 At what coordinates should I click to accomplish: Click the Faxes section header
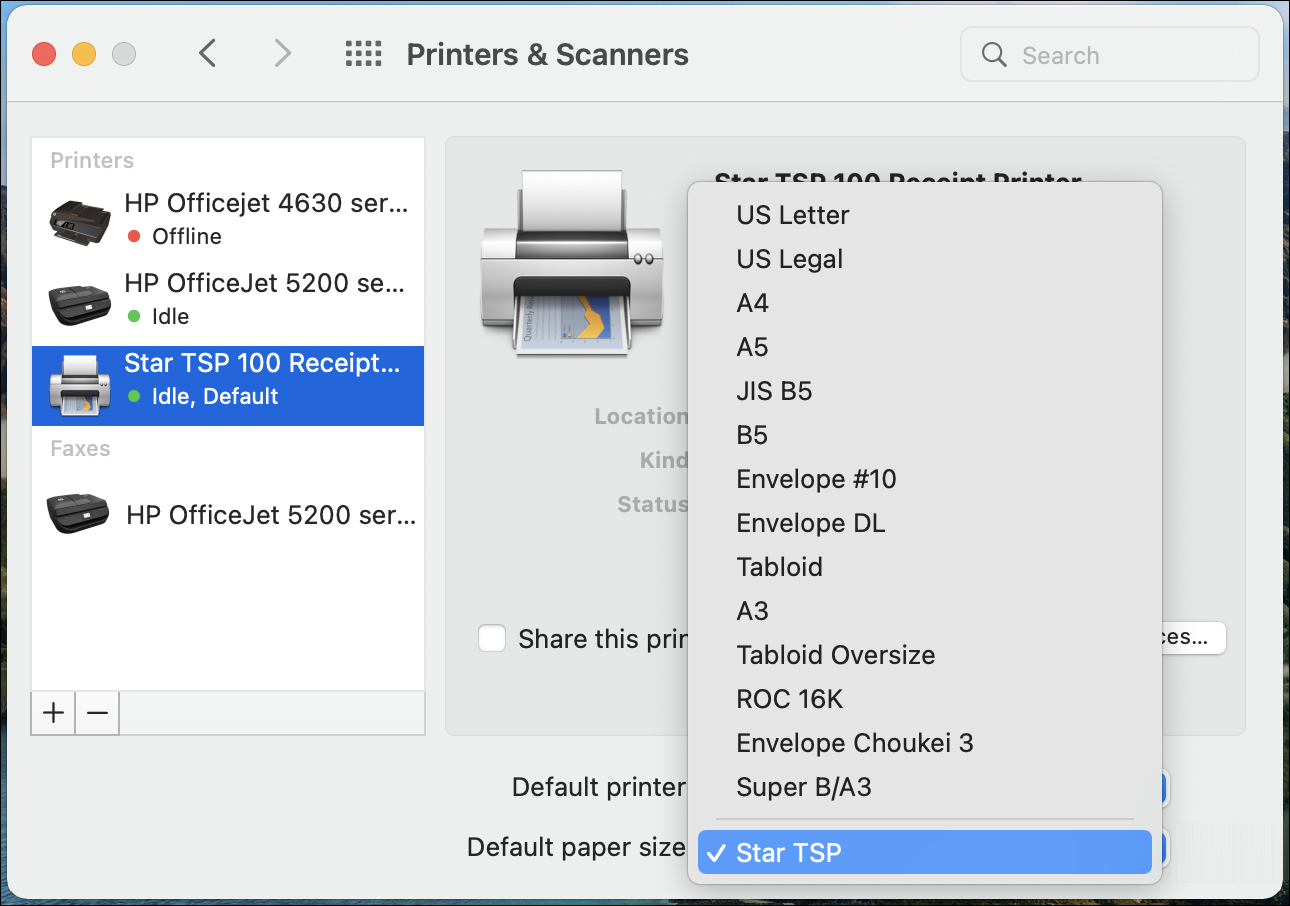80,449
